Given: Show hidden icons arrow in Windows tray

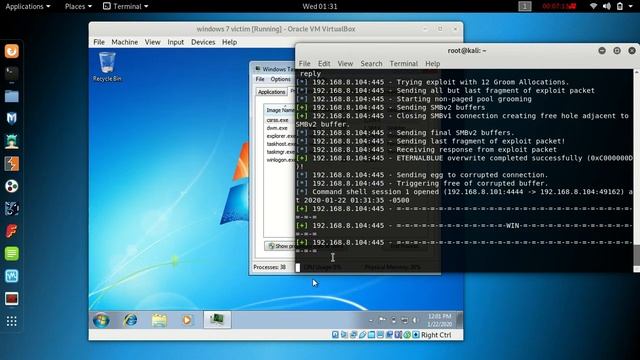Looking at the screenshot, I should 371,320.
